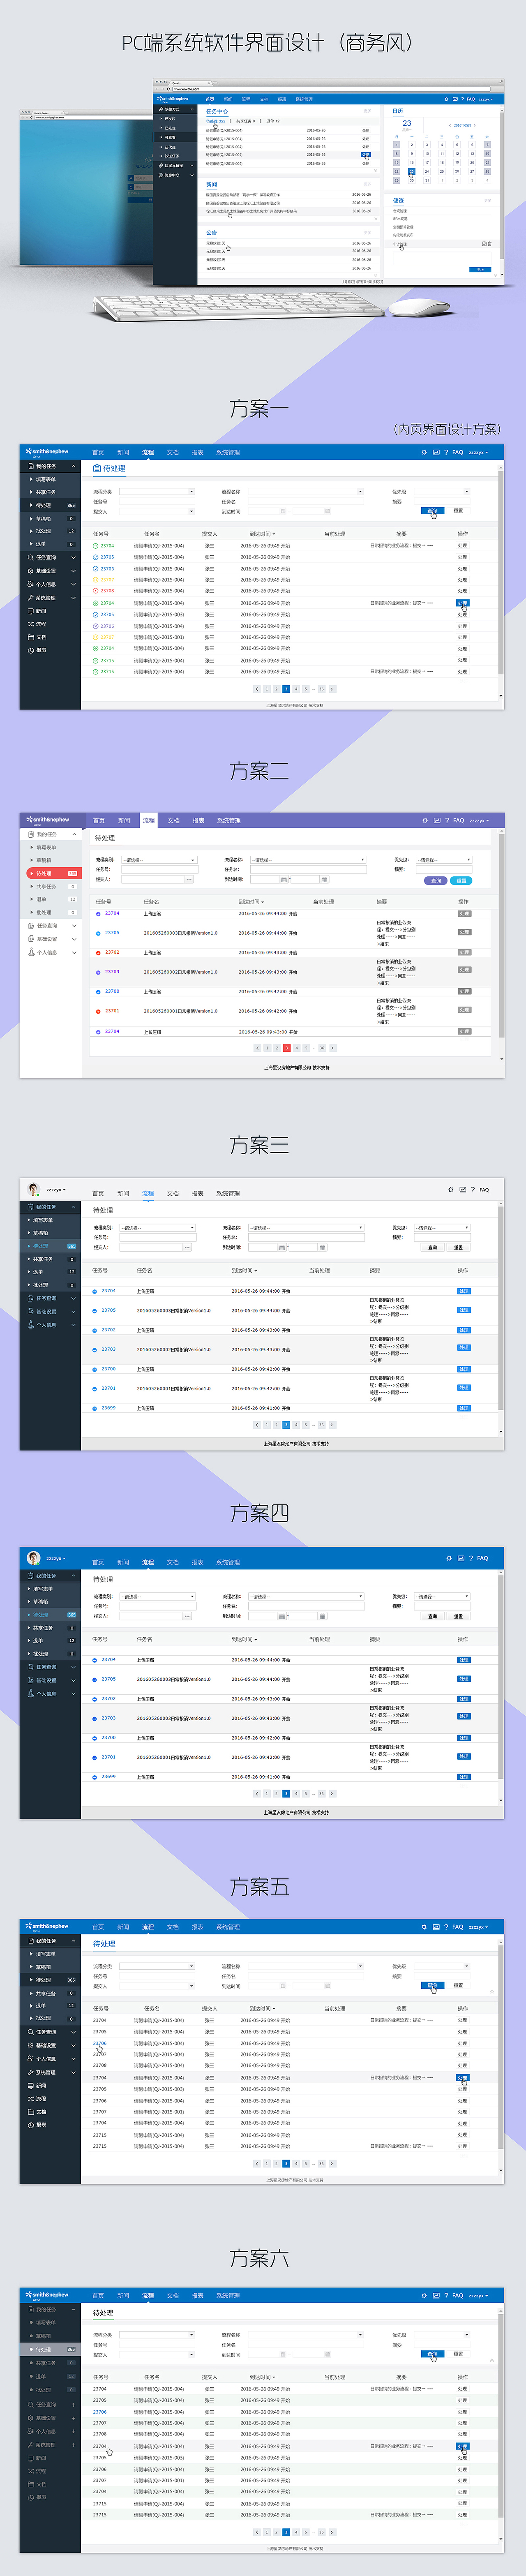Screen dimensions: 526x2576
Task: Switch to the 新闻 tab in 方案一
Action: pos(123,452)
